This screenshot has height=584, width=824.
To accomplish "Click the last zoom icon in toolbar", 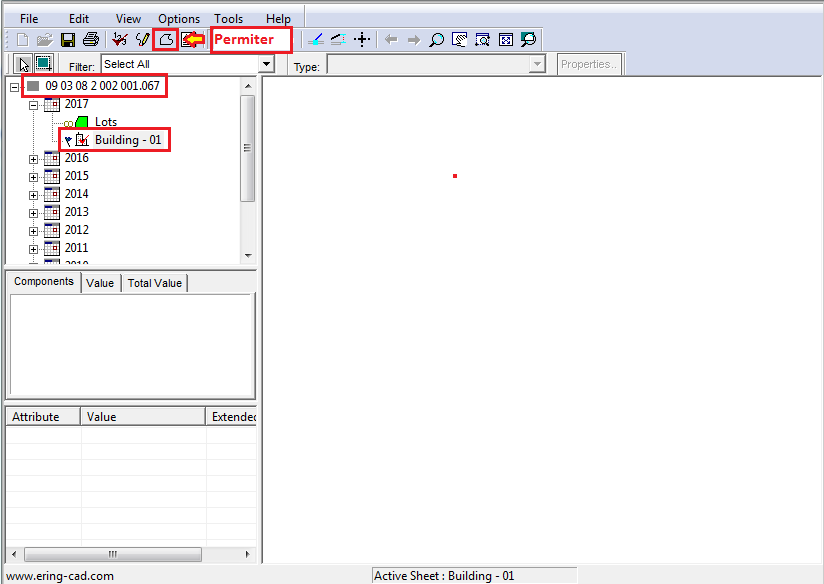I will 528,40.
